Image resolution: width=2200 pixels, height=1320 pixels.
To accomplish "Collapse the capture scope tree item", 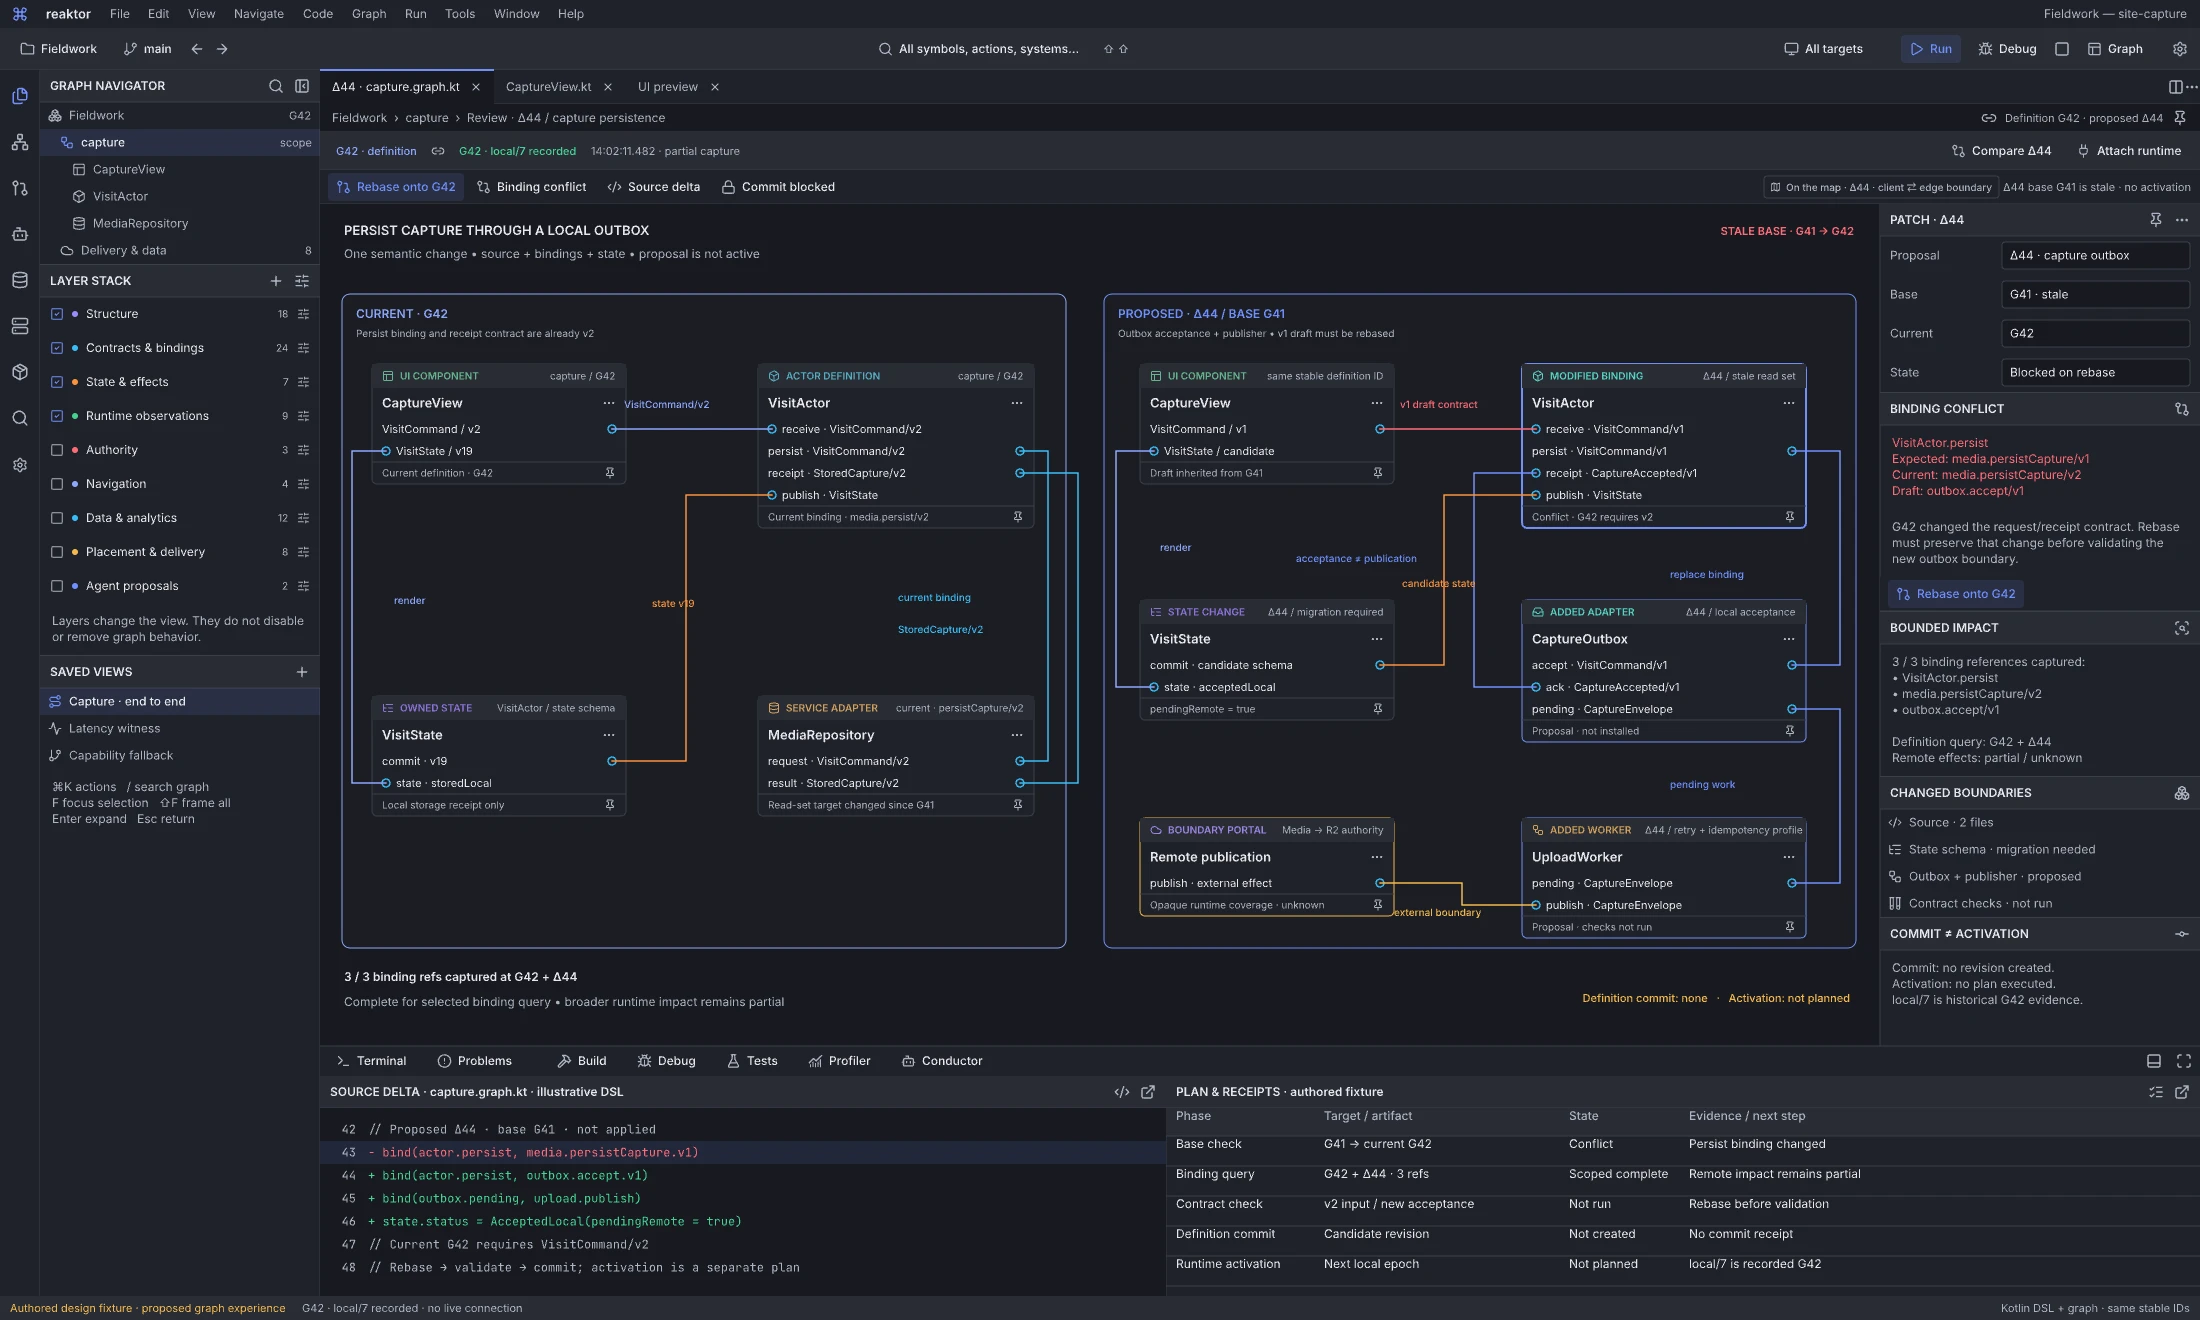I will (x=180, y=143).
